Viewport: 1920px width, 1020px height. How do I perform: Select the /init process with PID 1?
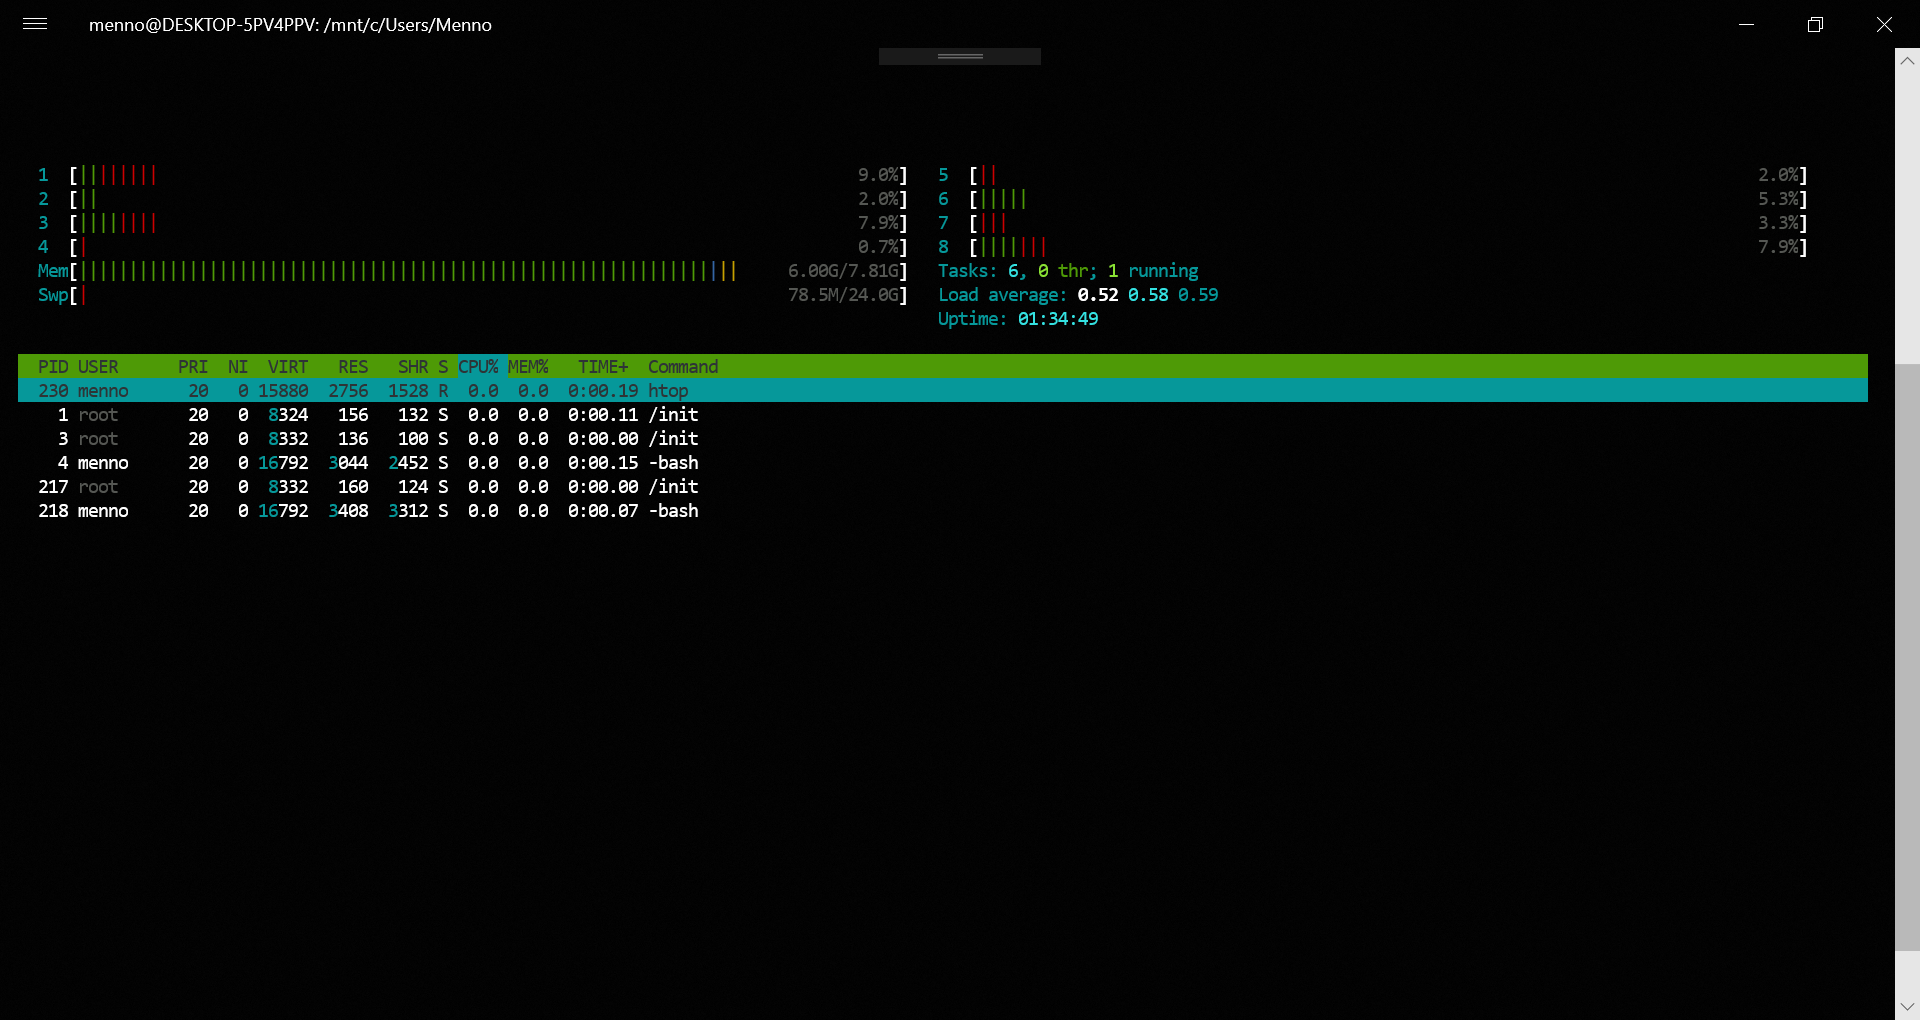400,414
